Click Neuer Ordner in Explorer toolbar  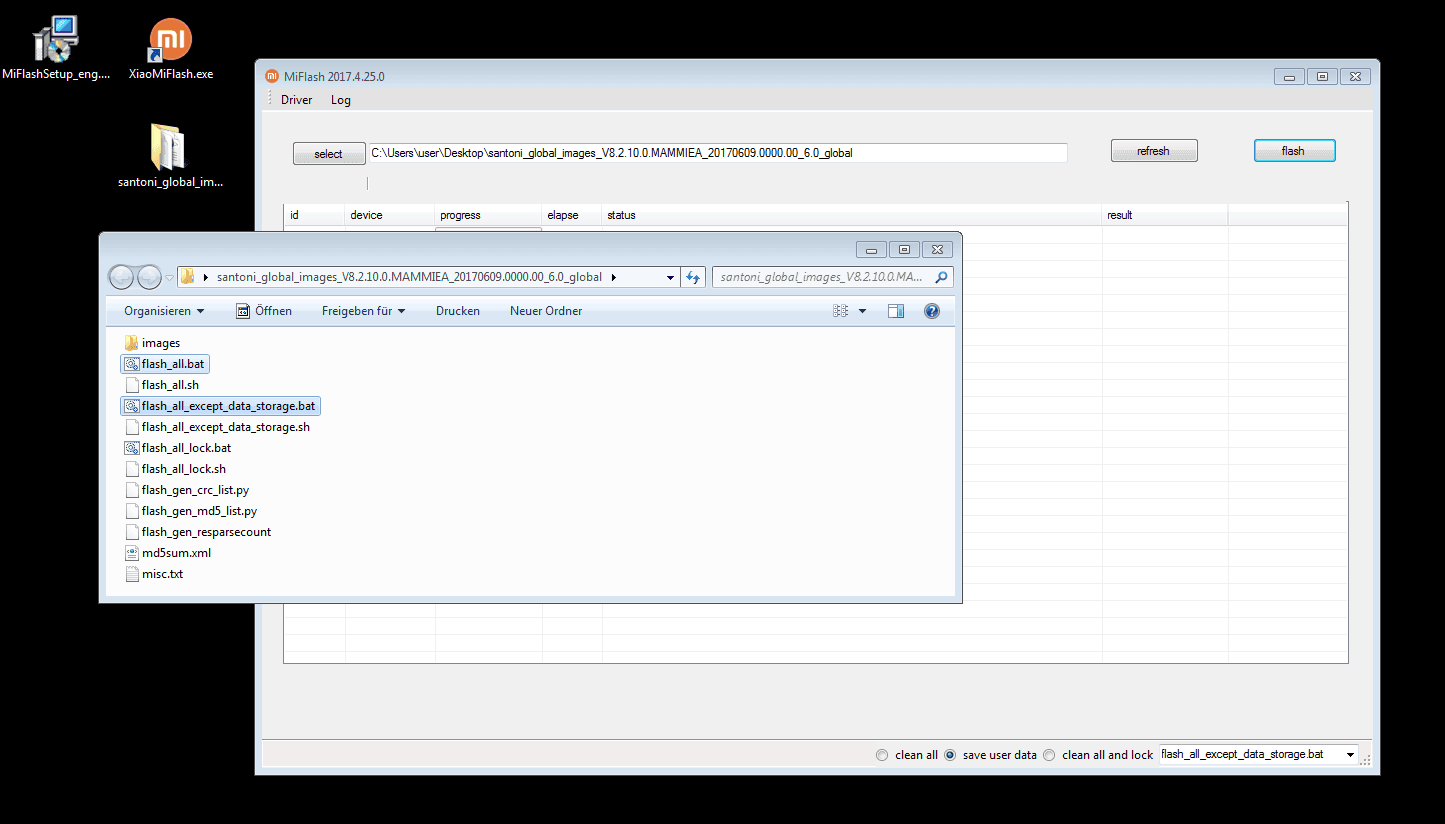(546, 311)
